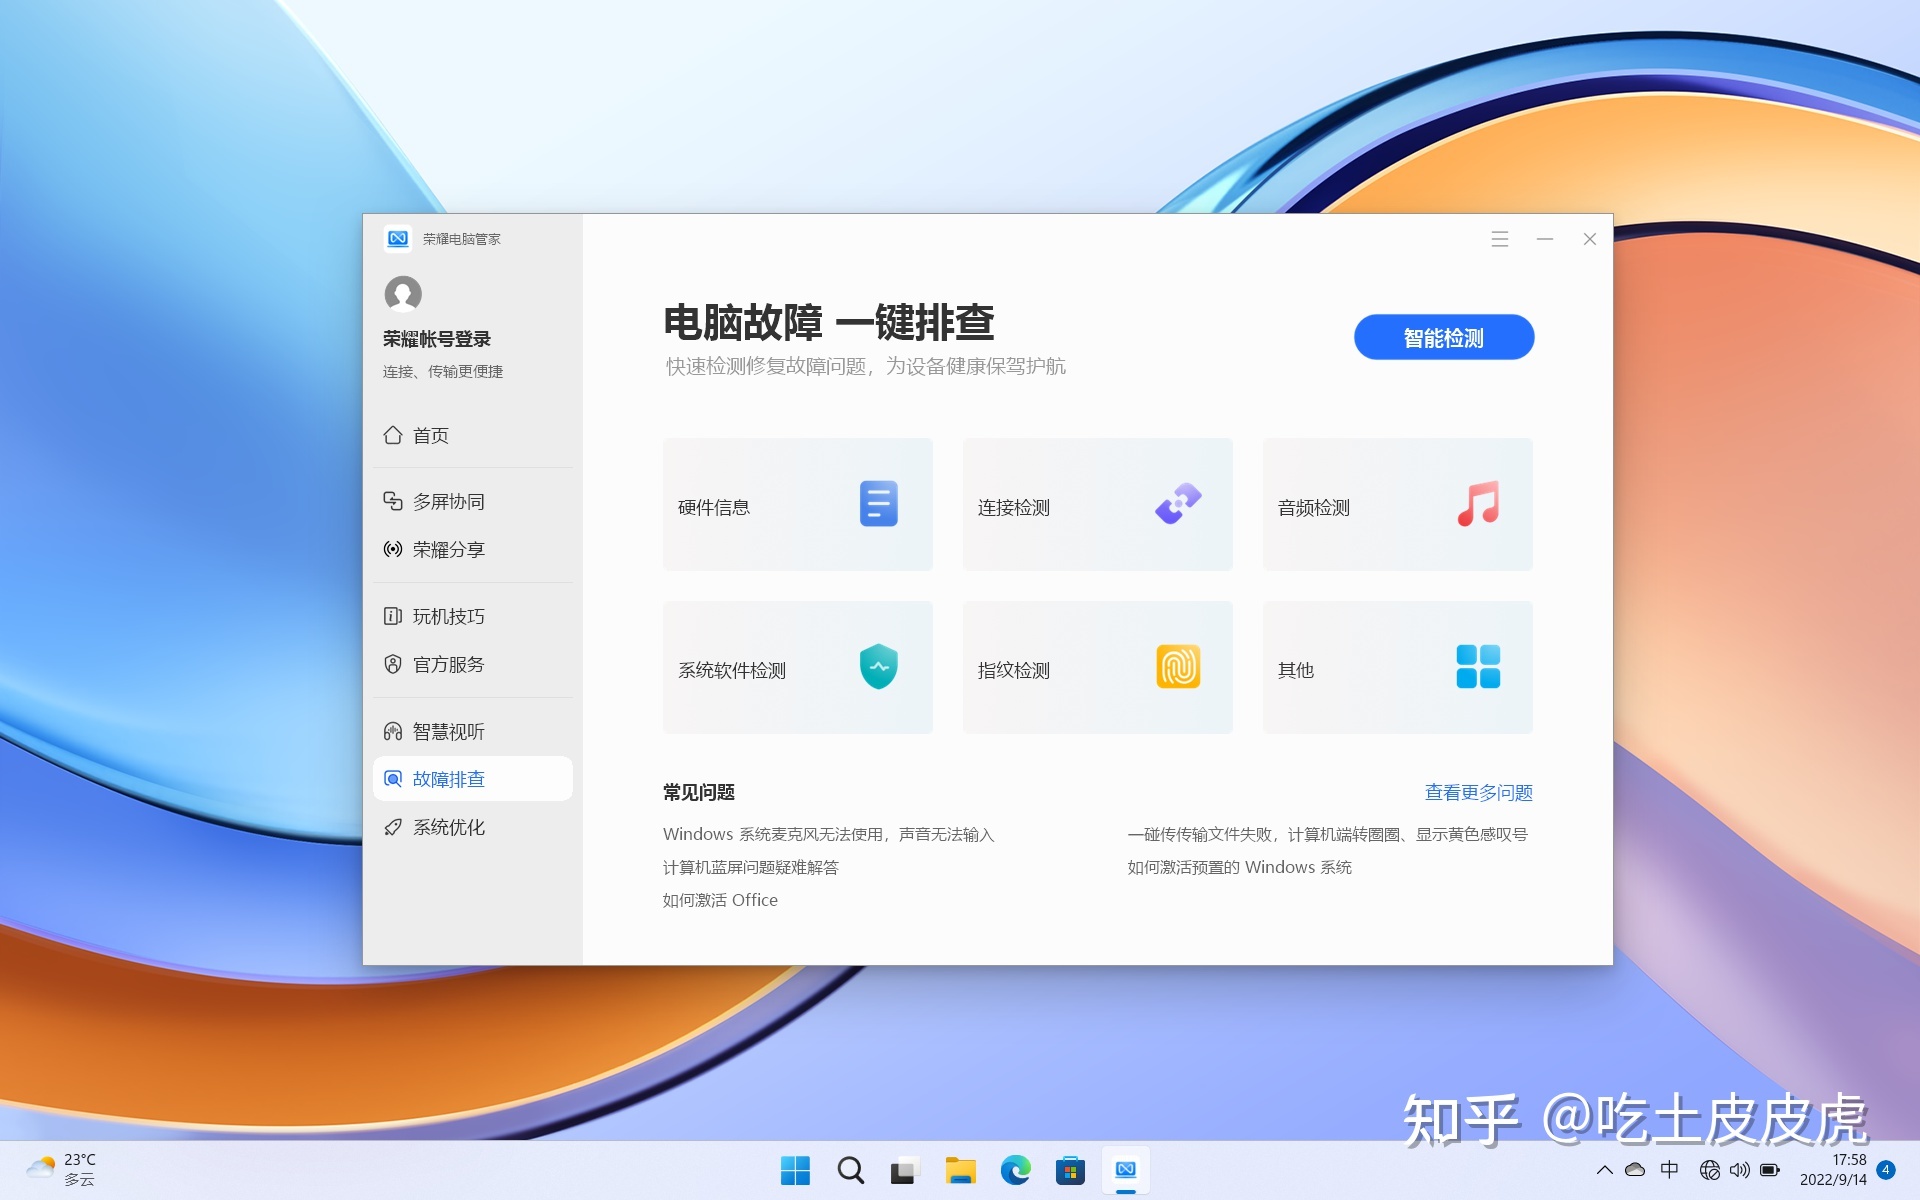
Task: Click the cloud icon in system tray
Action: 1635,1170
